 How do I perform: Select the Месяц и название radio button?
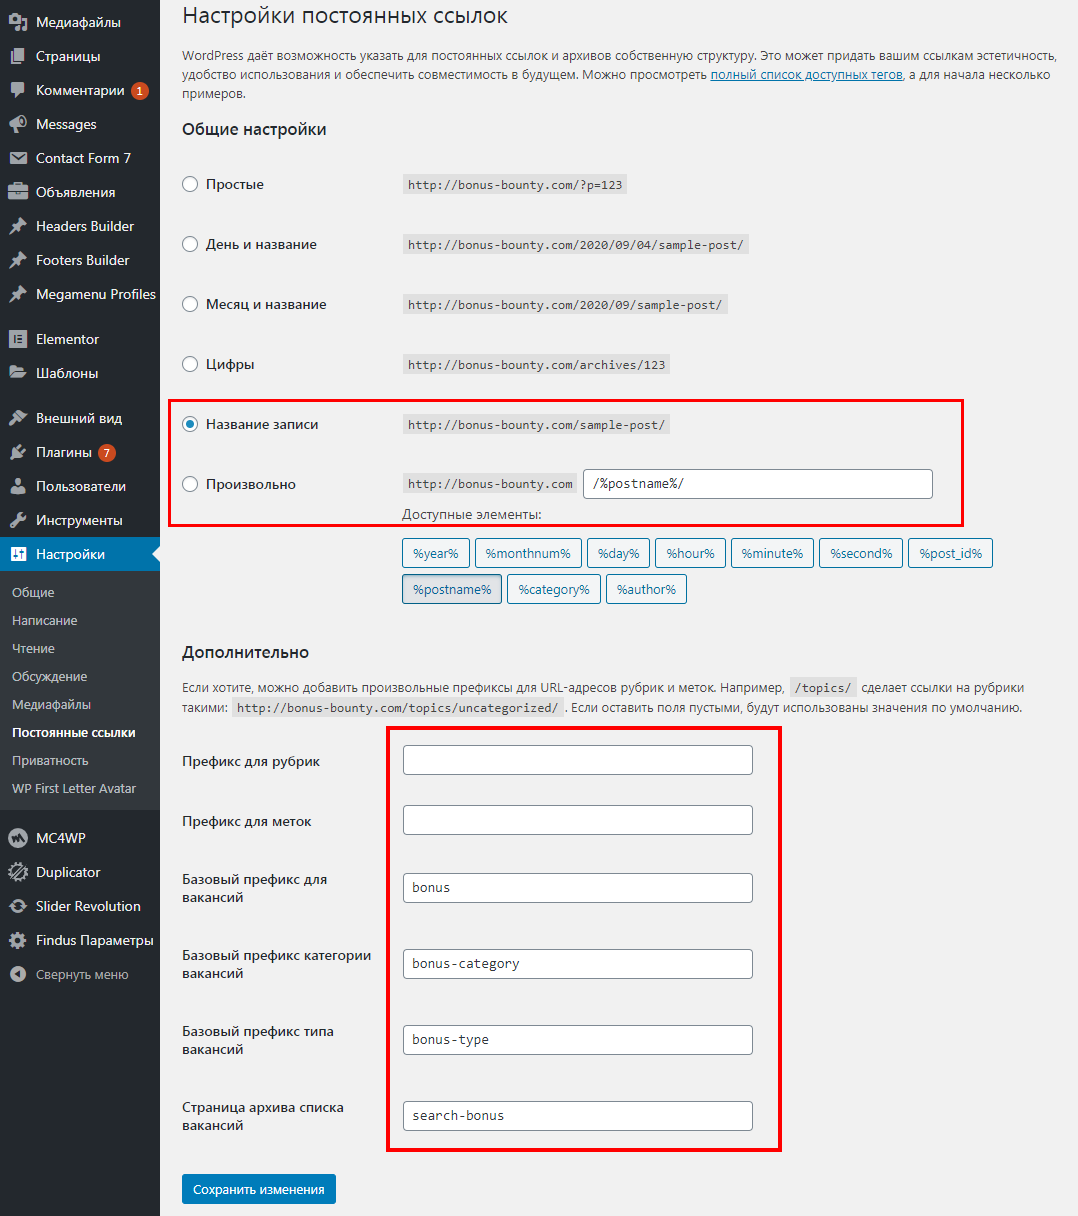[x=190, y=304]
